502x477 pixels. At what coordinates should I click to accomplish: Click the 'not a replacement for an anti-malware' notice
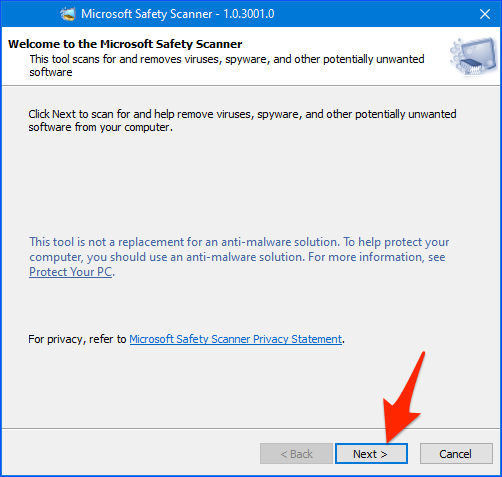(239, 257)
